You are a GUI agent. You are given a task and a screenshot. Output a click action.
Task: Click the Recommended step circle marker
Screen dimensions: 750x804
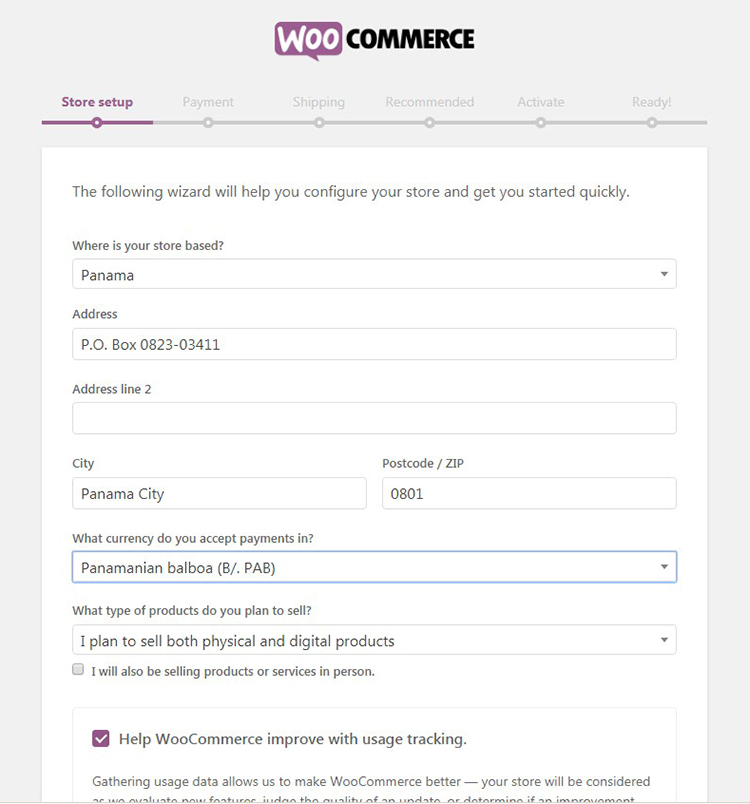tap(430, 123)
